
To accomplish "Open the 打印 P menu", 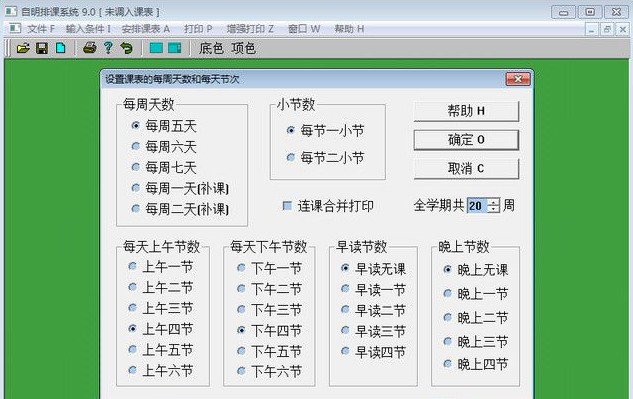I will pos(198,29).
